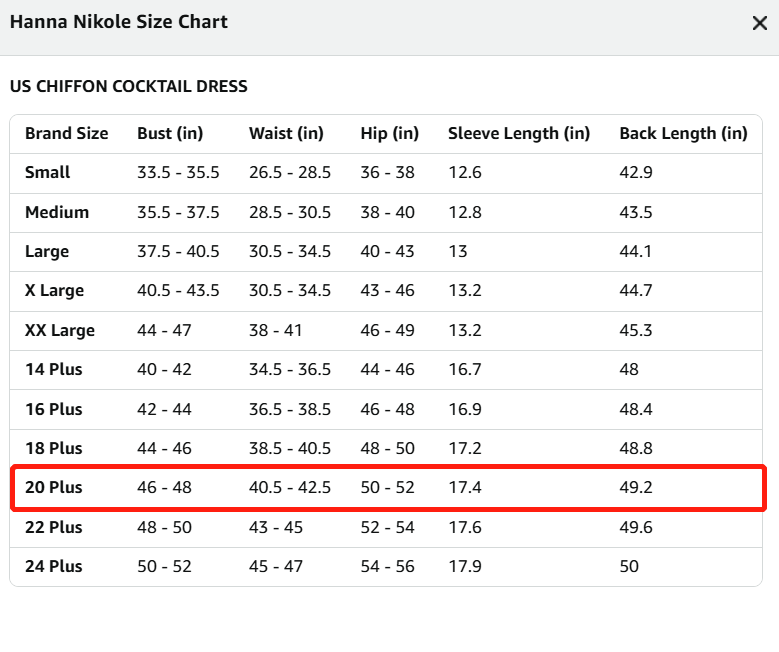Click 22 Plus sleeve length '17.6'
The image size is (779, 652).
[x=465, y=527]
